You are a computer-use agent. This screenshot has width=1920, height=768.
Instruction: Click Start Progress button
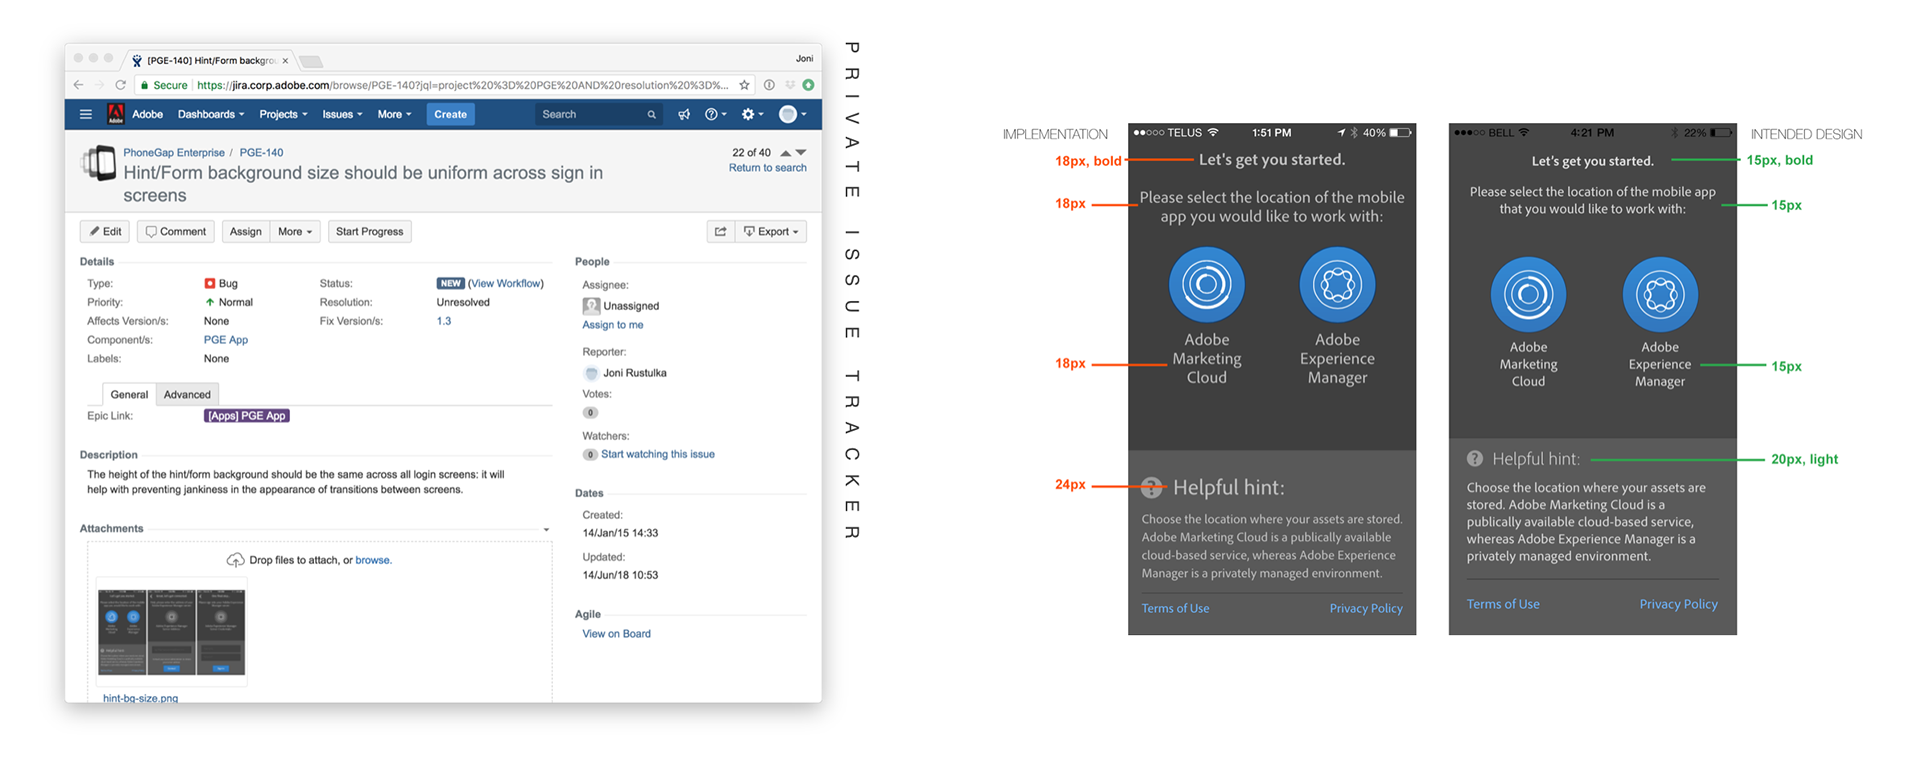pyautogui.click(x=369, y=231)
